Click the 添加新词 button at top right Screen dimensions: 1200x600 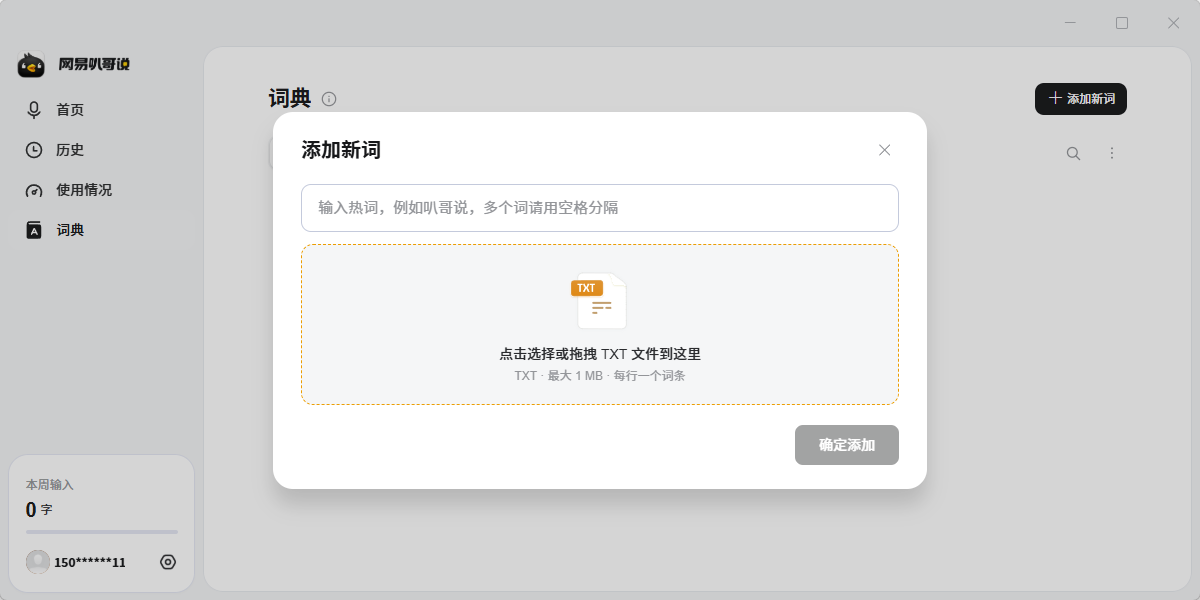tap(1081, 99)
